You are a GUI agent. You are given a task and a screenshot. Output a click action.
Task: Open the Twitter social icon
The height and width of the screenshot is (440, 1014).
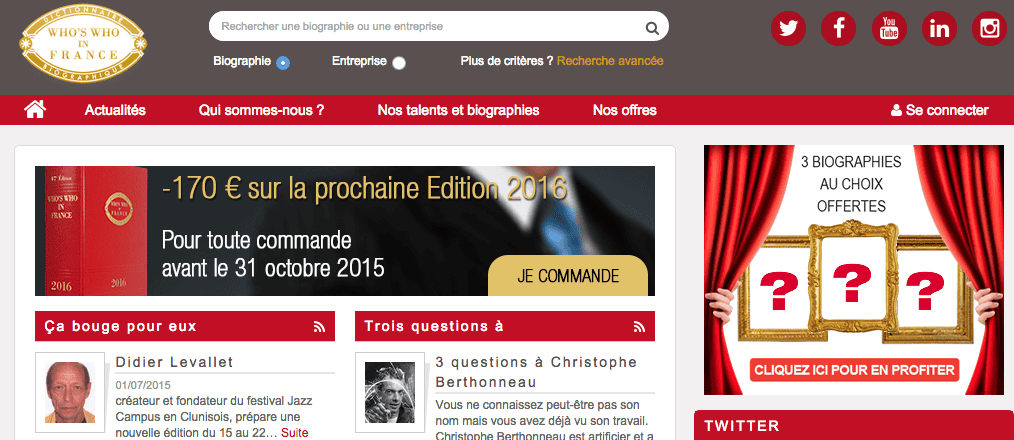click(788, 28)
